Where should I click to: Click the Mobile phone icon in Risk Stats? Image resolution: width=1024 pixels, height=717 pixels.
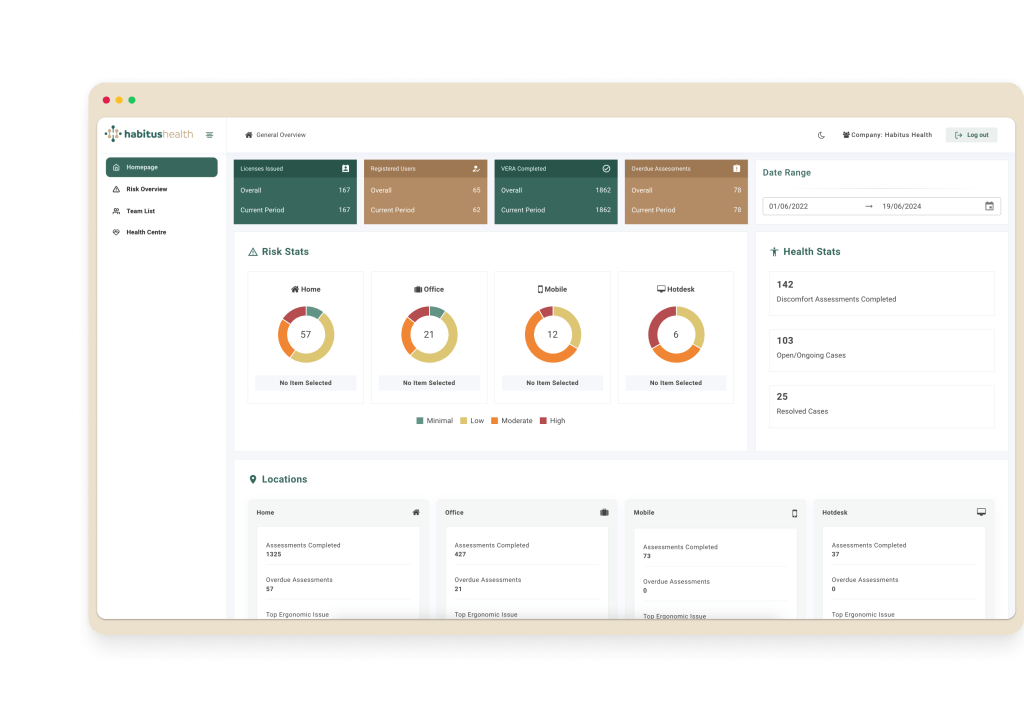point(540,289)
